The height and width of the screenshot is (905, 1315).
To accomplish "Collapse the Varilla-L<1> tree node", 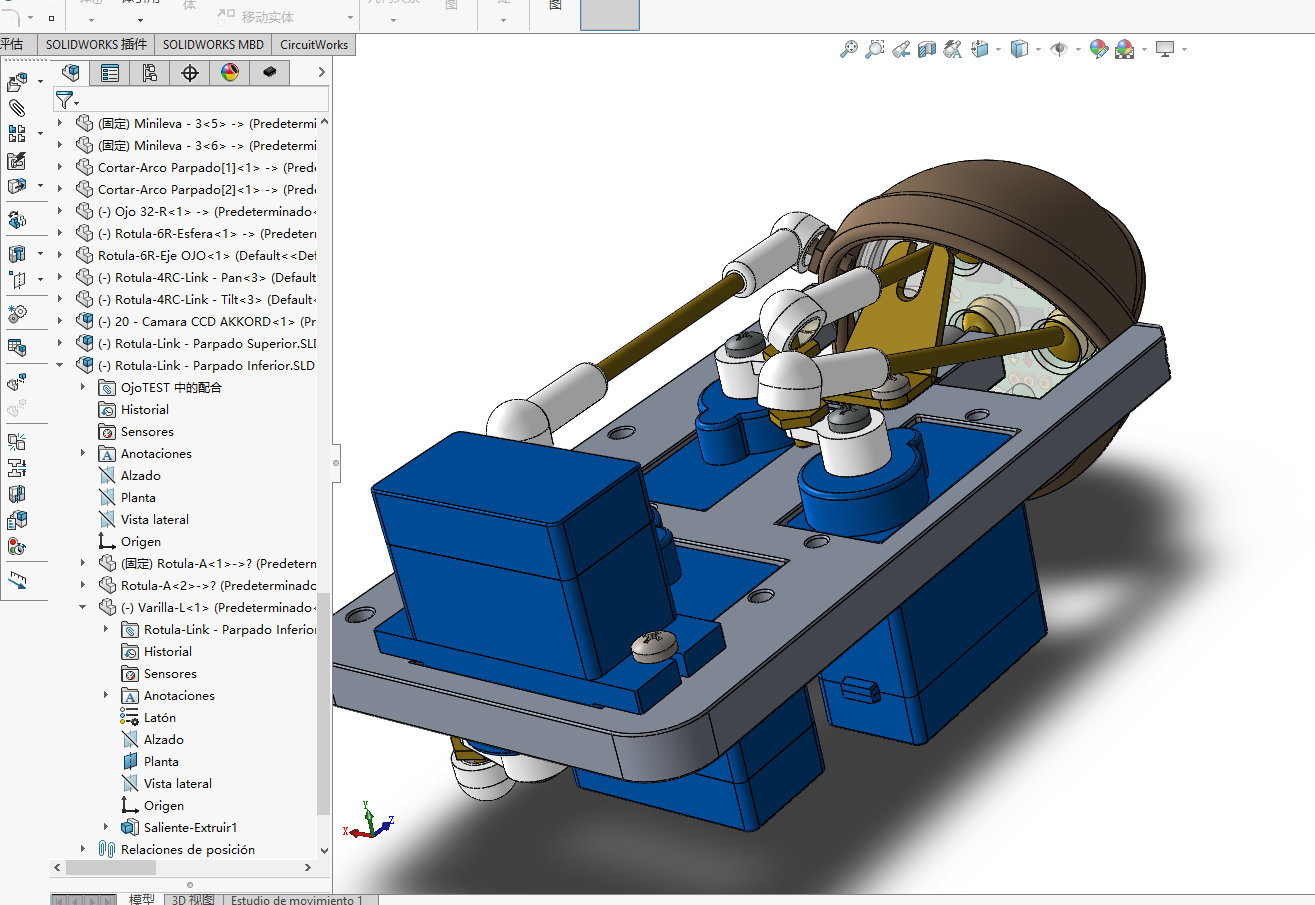I will point(83,607).
